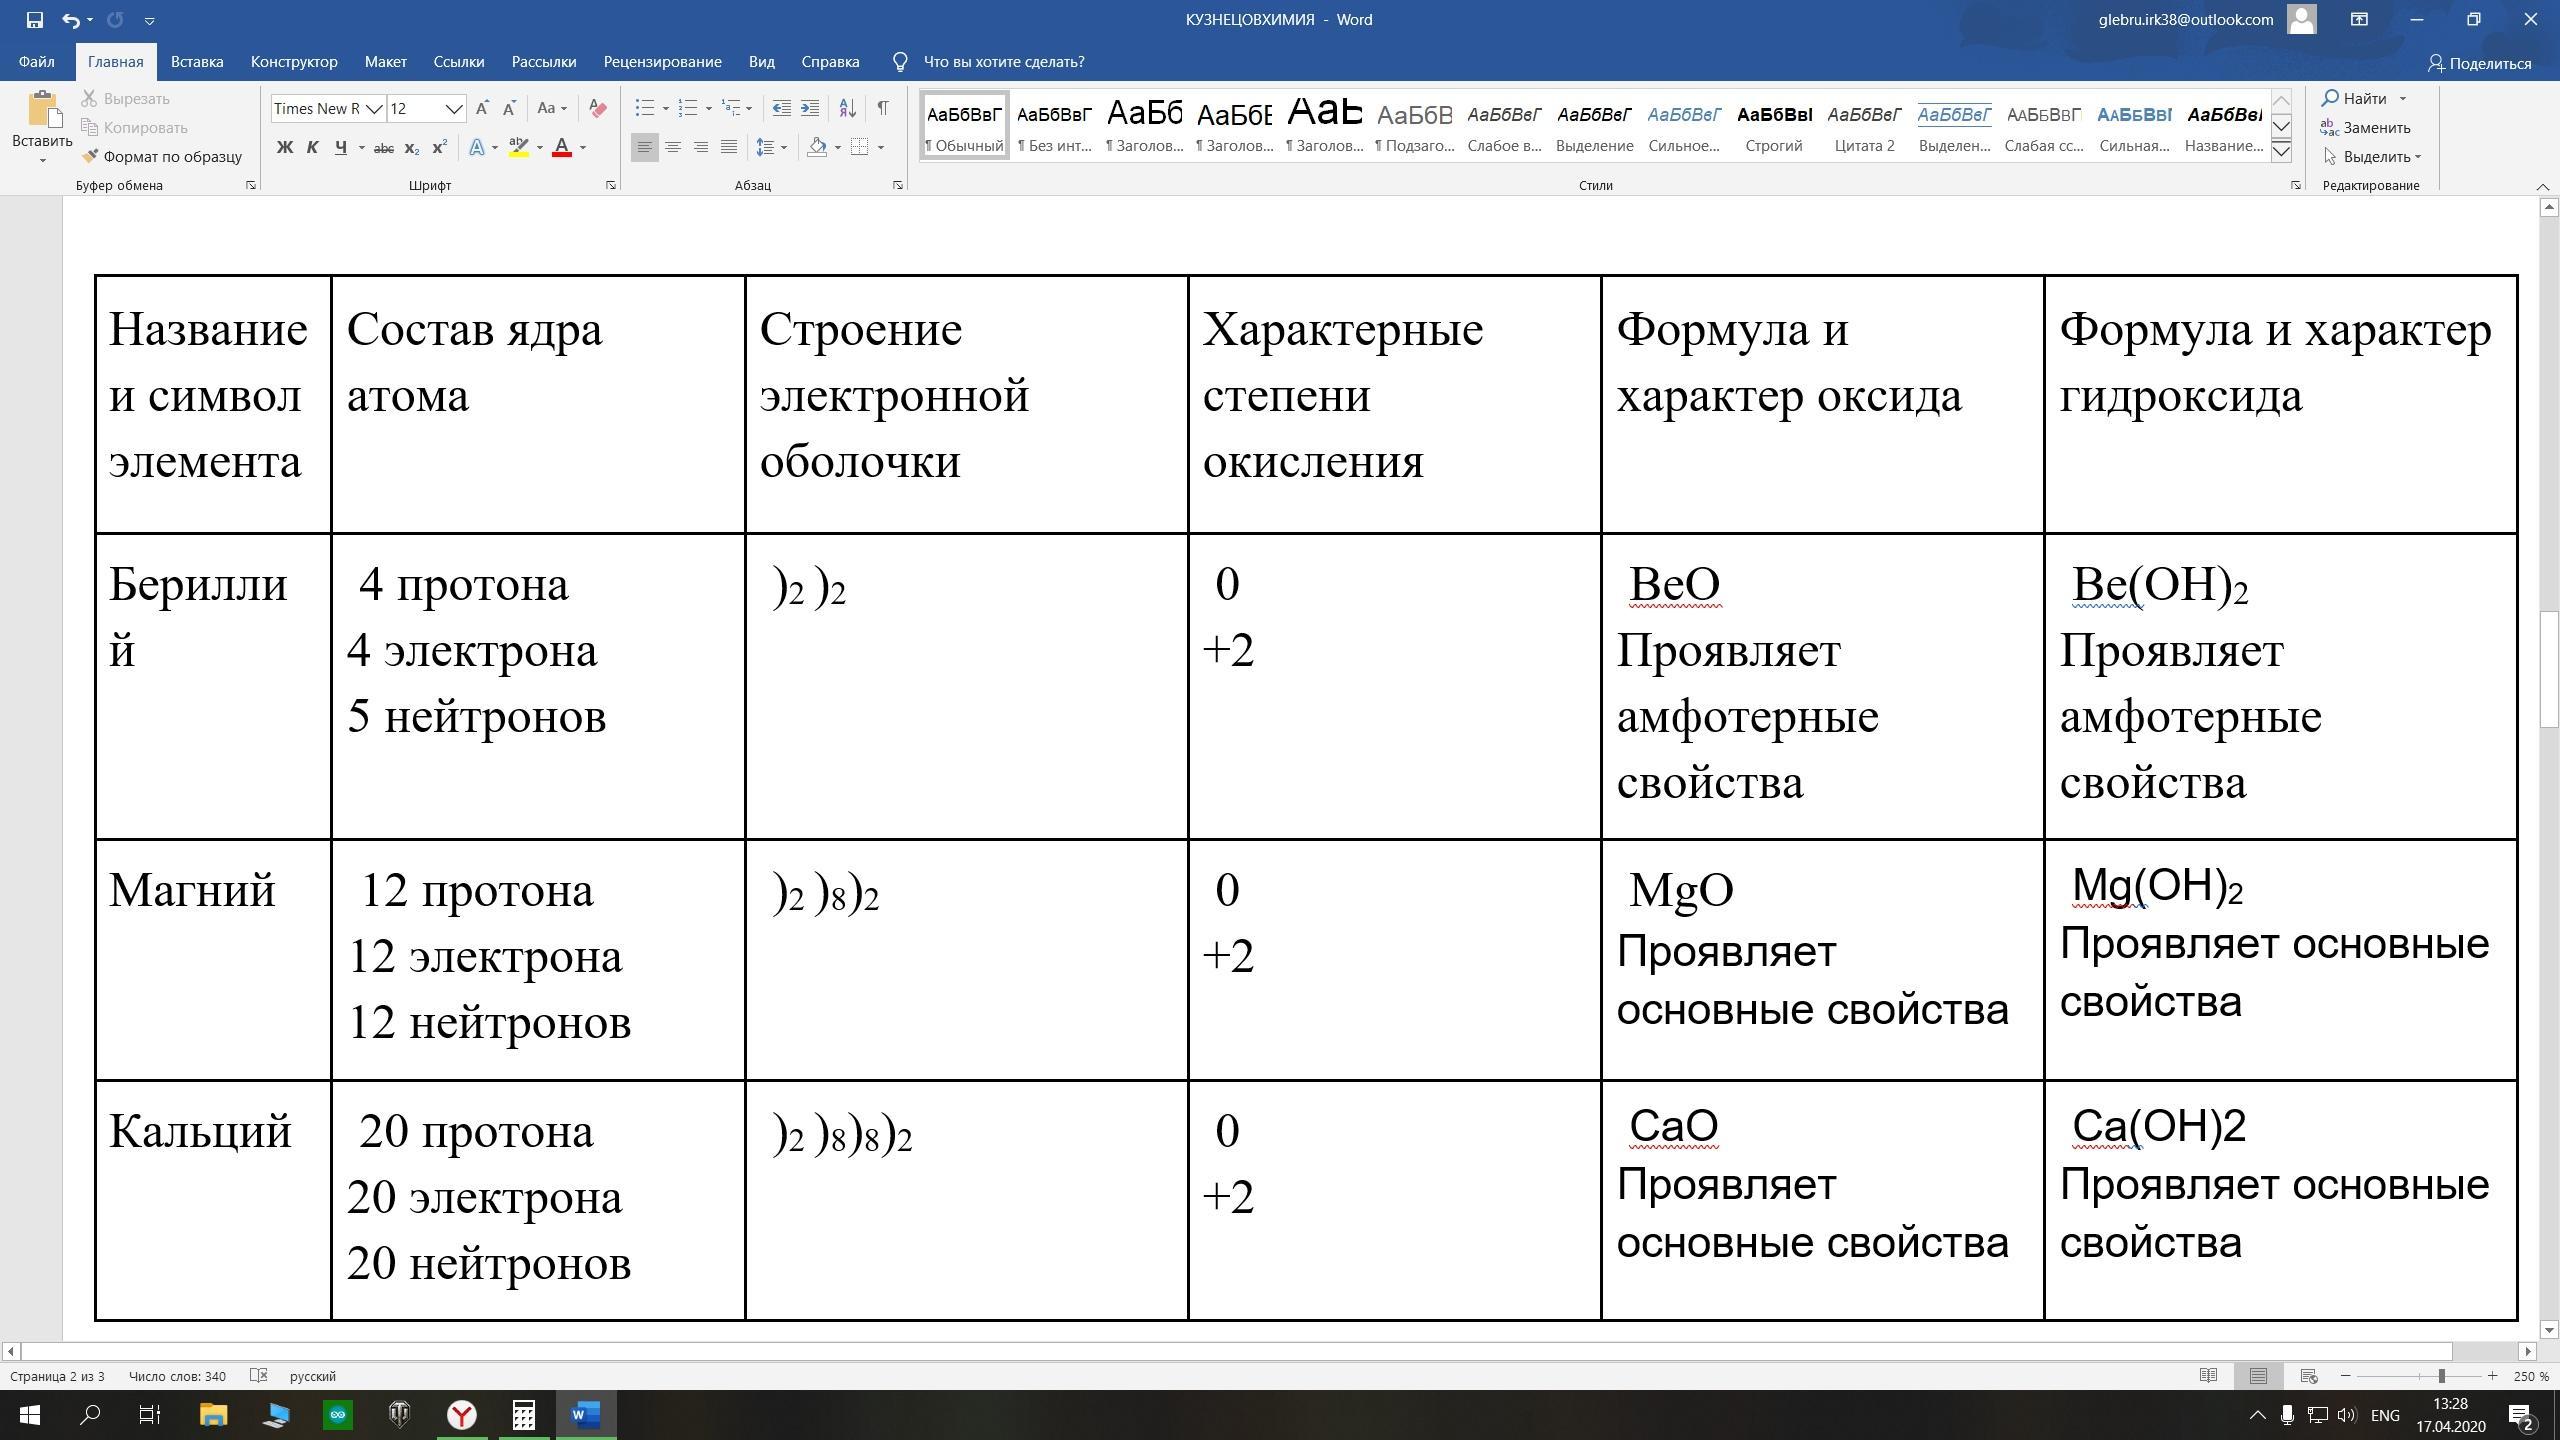Toggle strikethrough (abc) formatting

coord(383,147)
